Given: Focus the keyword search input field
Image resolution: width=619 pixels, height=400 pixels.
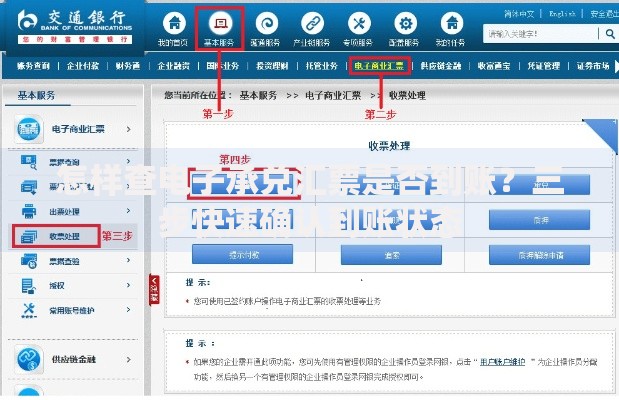Looking at the screenshot, I should click(x=541, y=34).
